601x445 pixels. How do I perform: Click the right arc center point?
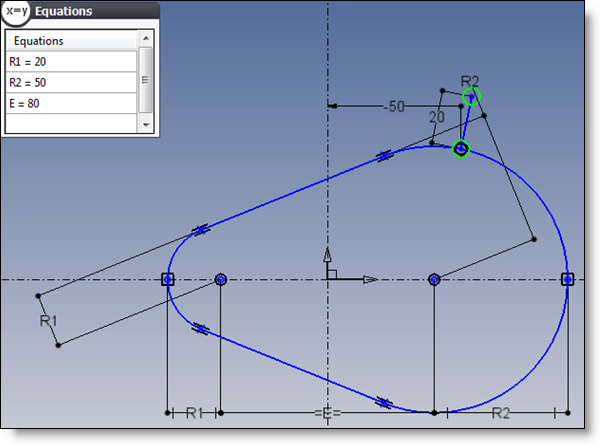click(434, 279)
